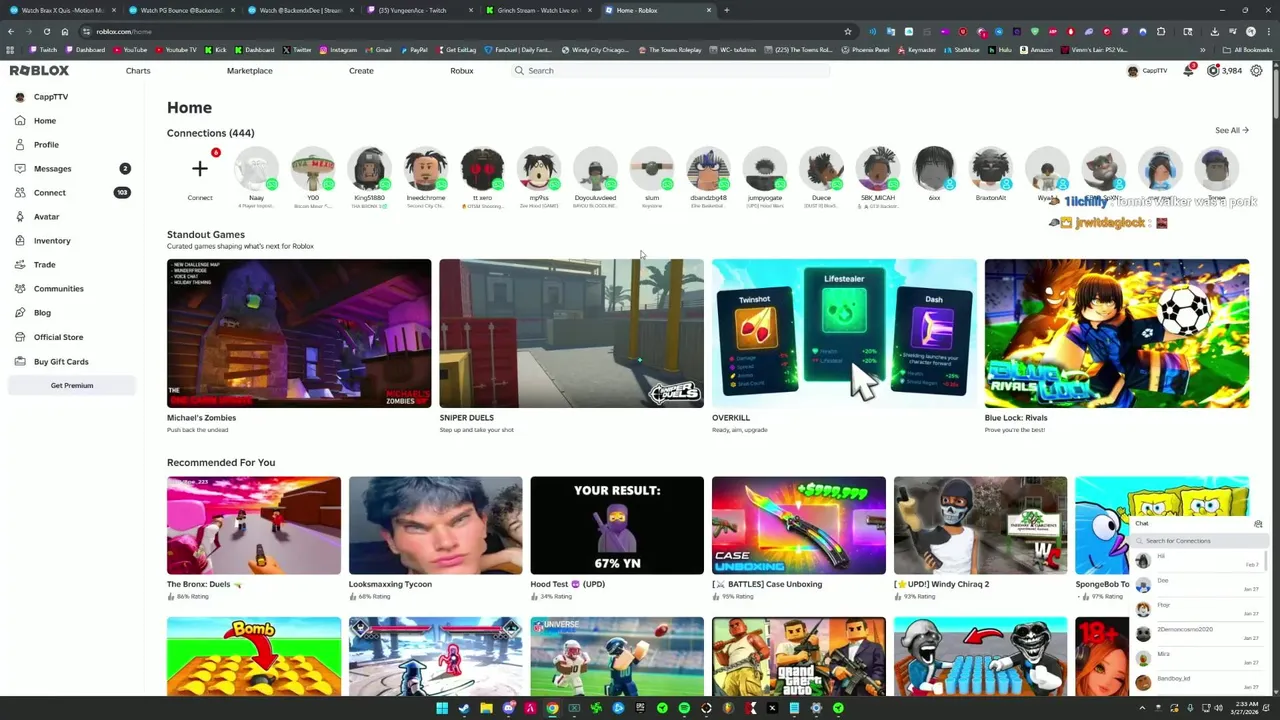Open OVERKILL game thumbnail

[844, 333]
